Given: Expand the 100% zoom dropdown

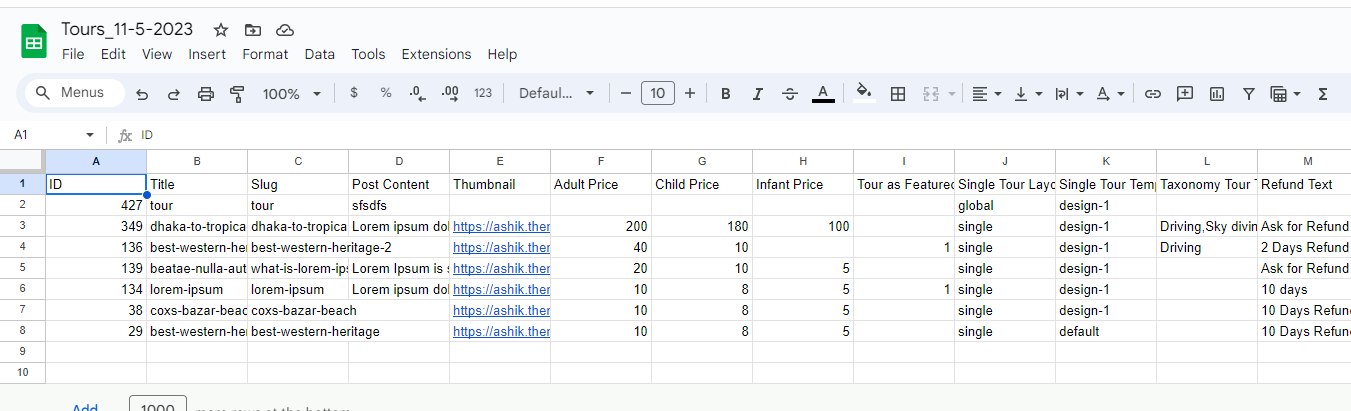Looking at the screenshot, I should (x=291, y=94).
